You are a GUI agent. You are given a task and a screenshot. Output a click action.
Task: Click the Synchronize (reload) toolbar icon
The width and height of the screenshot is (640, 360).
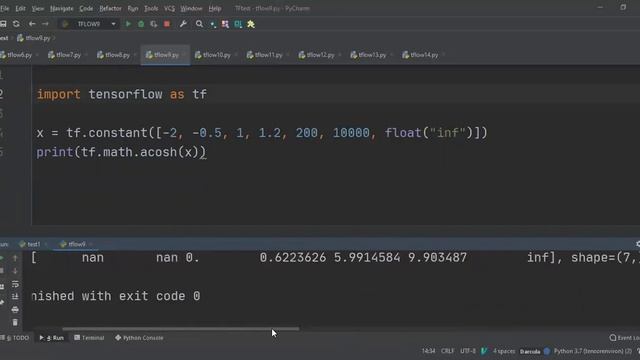tap(16, 24)
